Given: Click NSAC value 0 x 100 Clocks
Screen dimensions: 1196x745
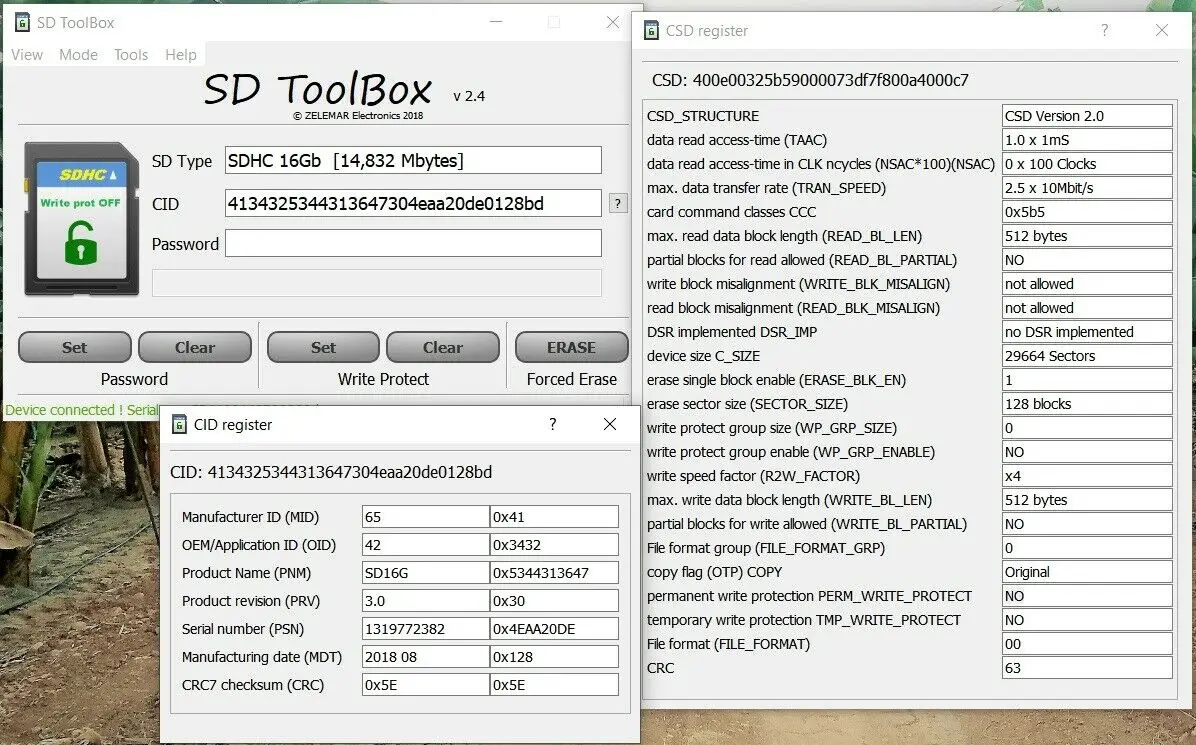Looking at the screenshot, I should coord(1087,164).
